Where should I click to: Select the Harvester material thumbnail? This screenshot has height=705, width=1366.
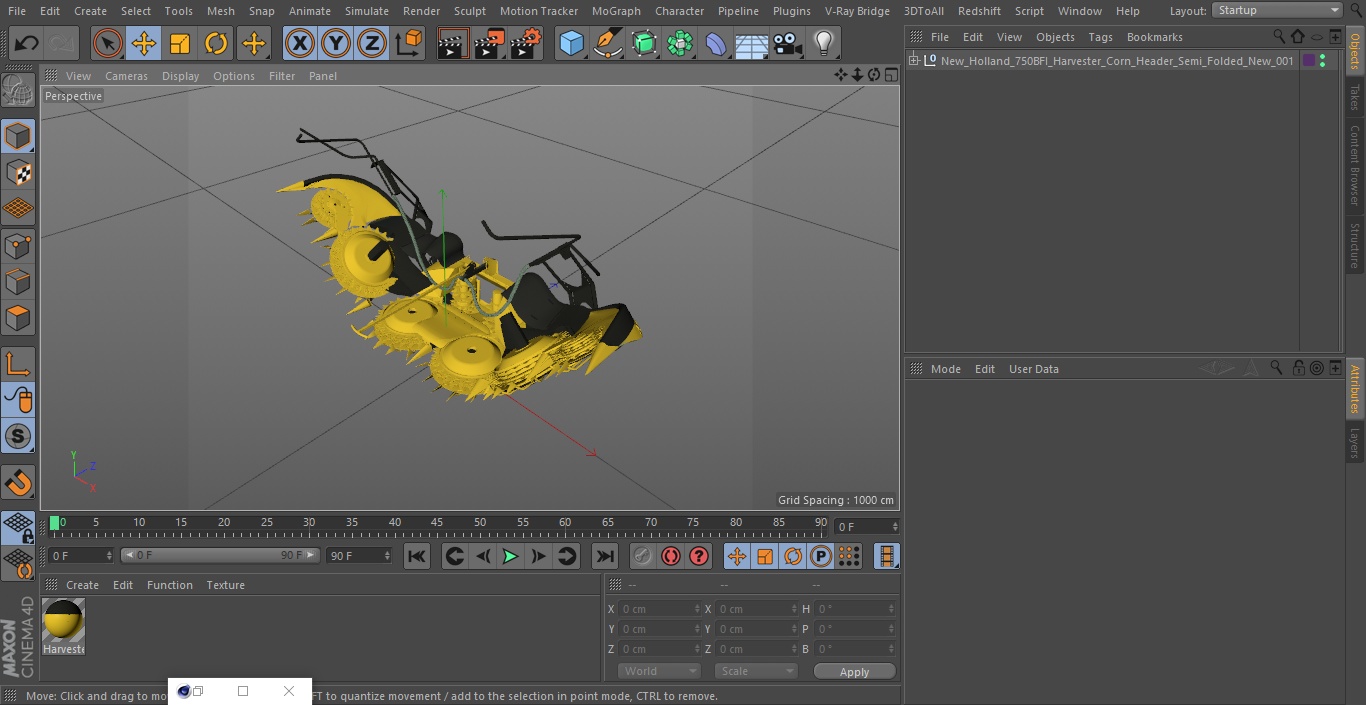click(x=64, y=621)
